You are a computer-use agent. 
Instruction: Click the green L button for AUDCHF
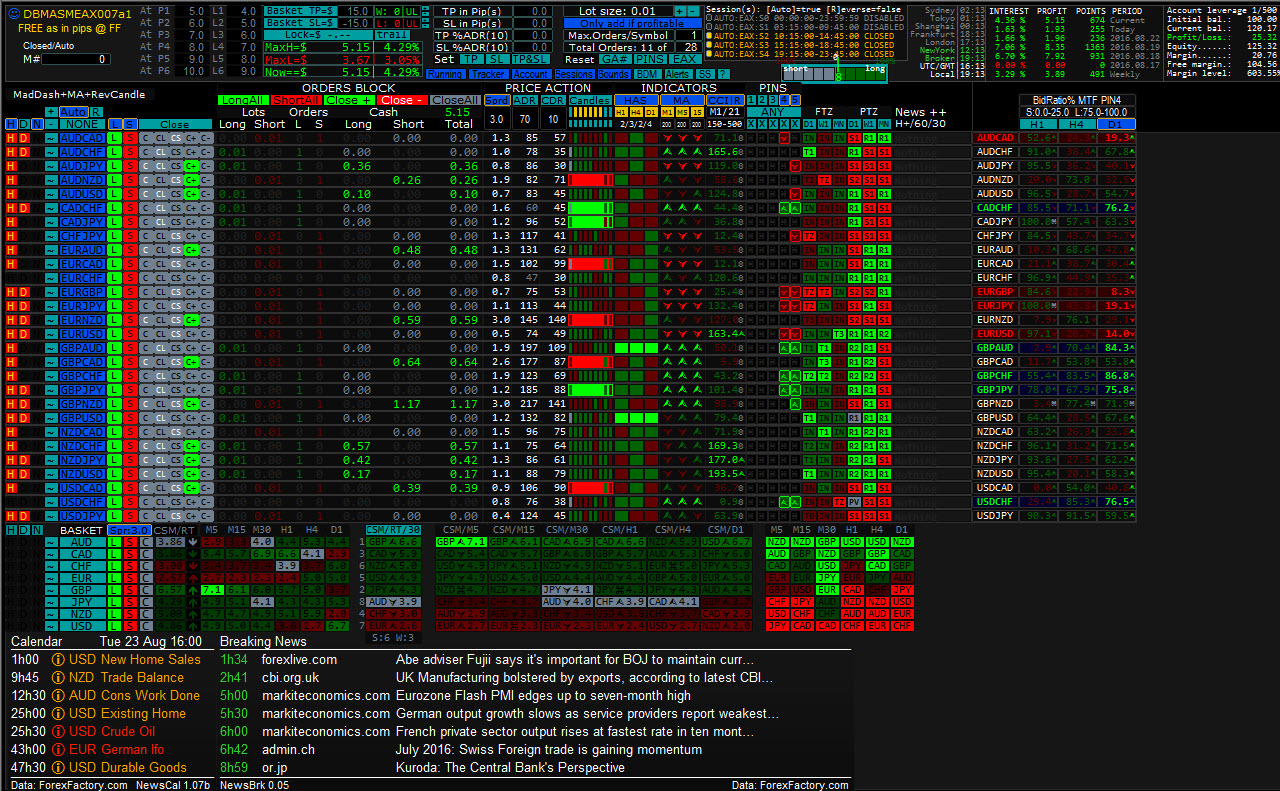115,152
